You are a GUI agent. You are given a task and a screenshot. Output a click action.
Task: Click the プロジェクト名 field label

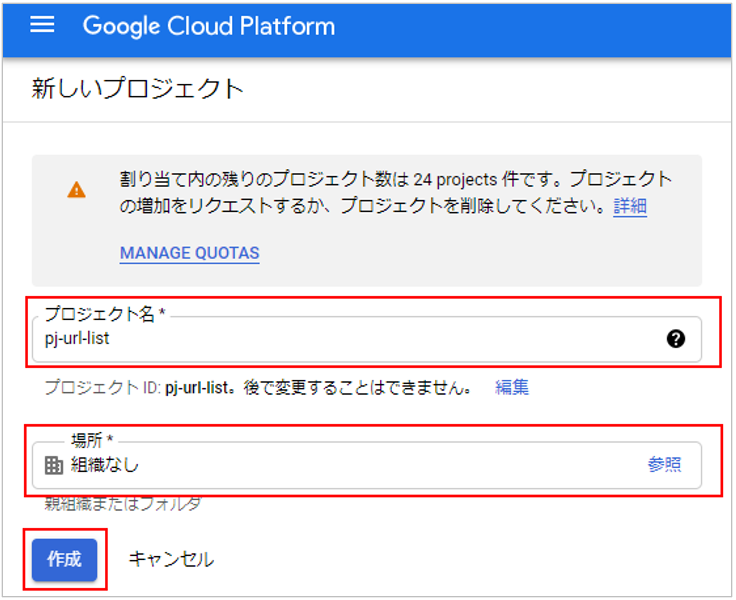[104, 314]
